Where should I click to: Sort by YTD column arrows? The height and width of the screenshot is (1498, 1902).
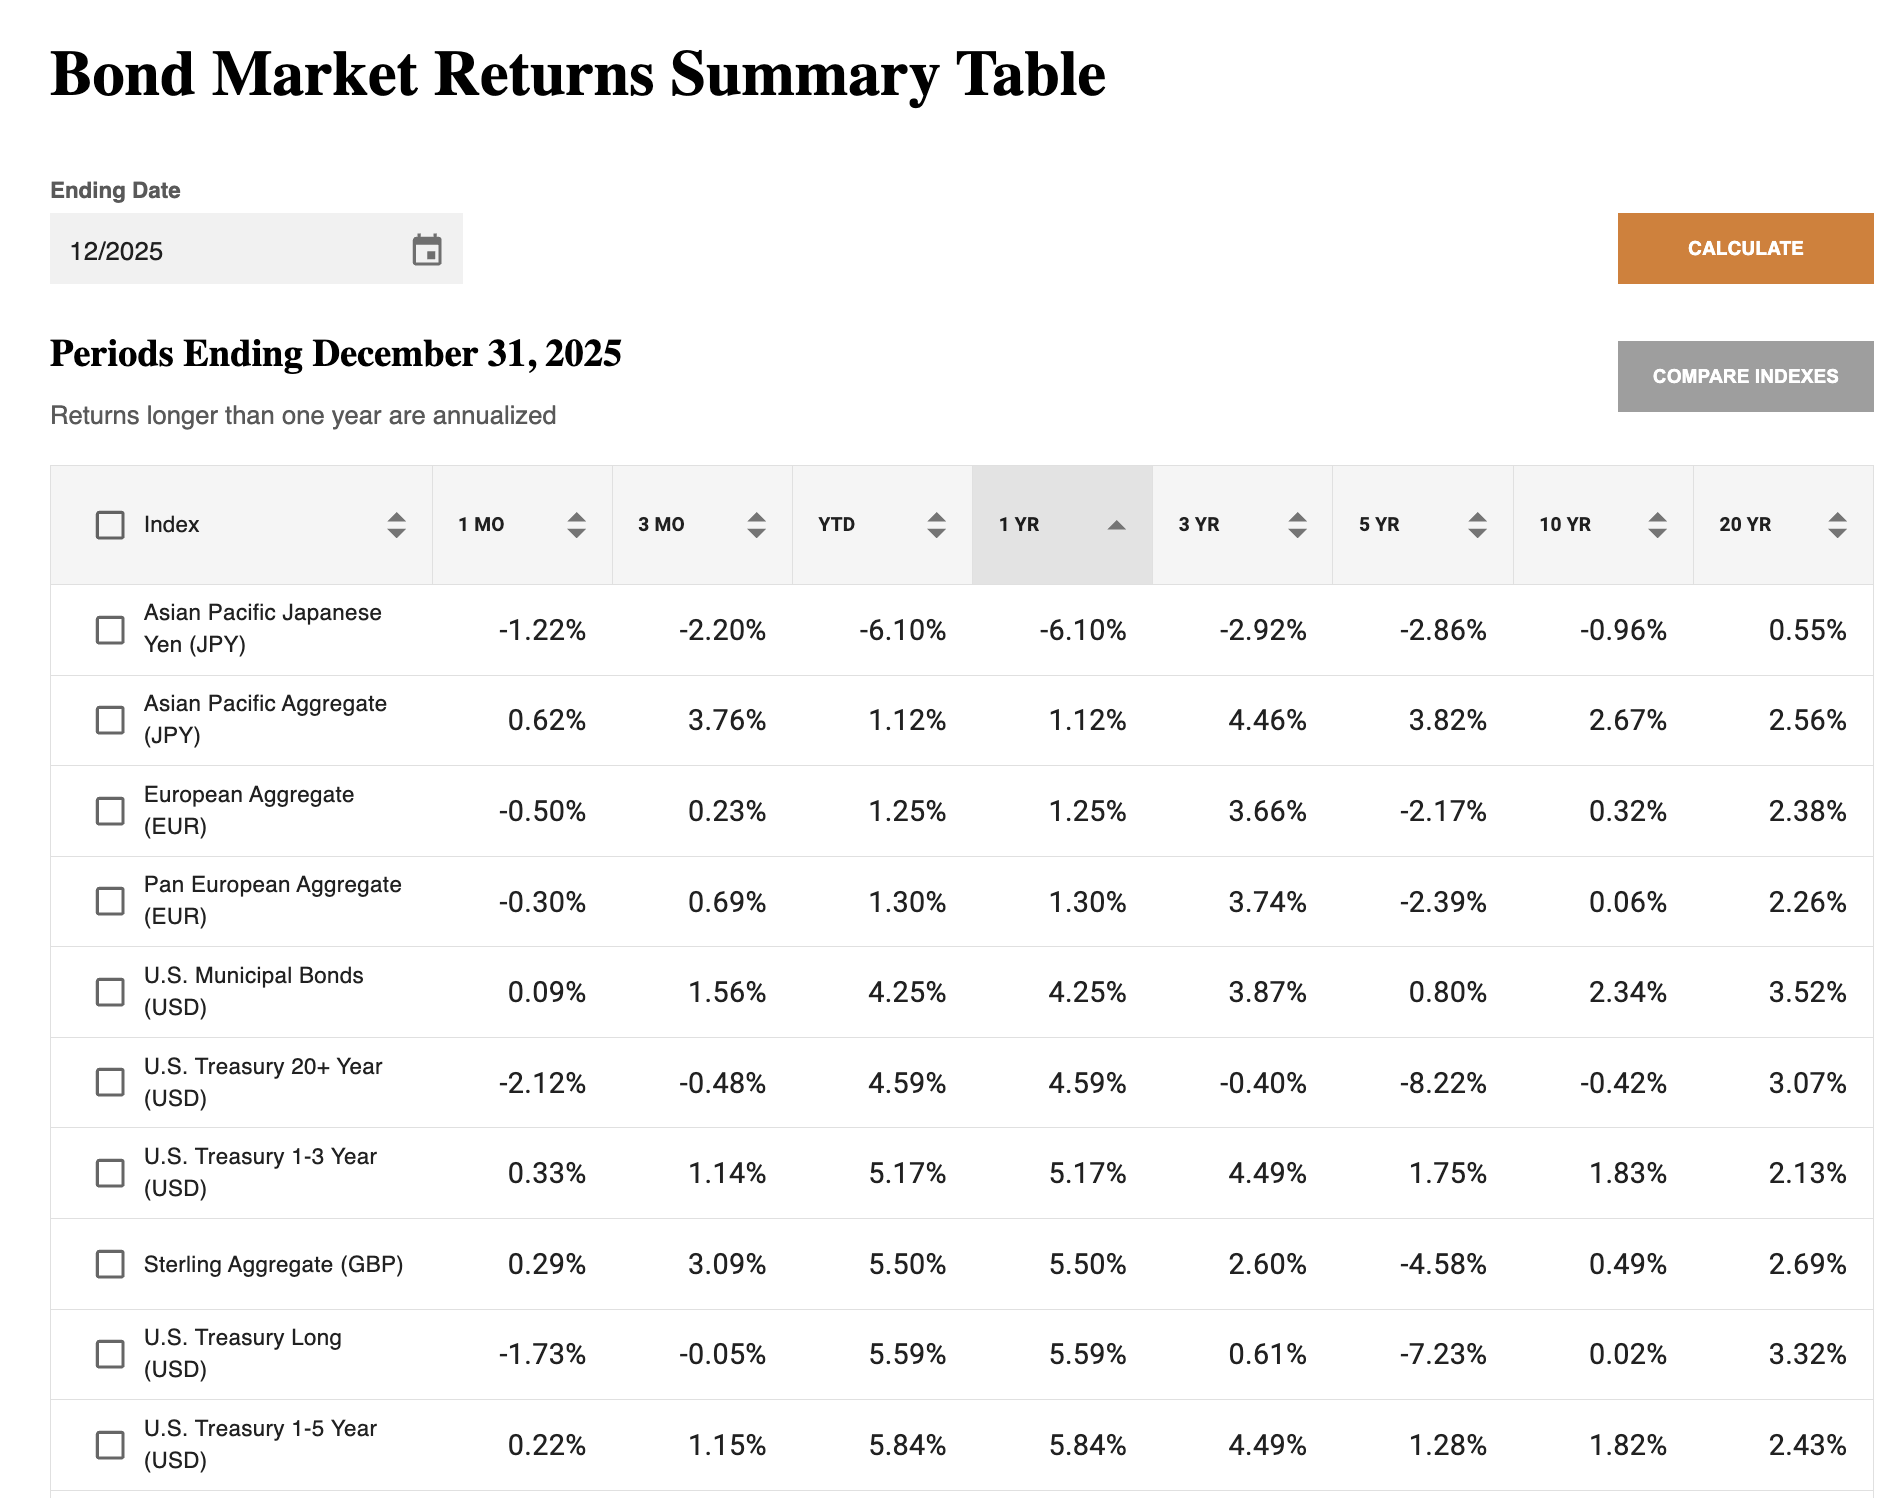tap(936, 525)
